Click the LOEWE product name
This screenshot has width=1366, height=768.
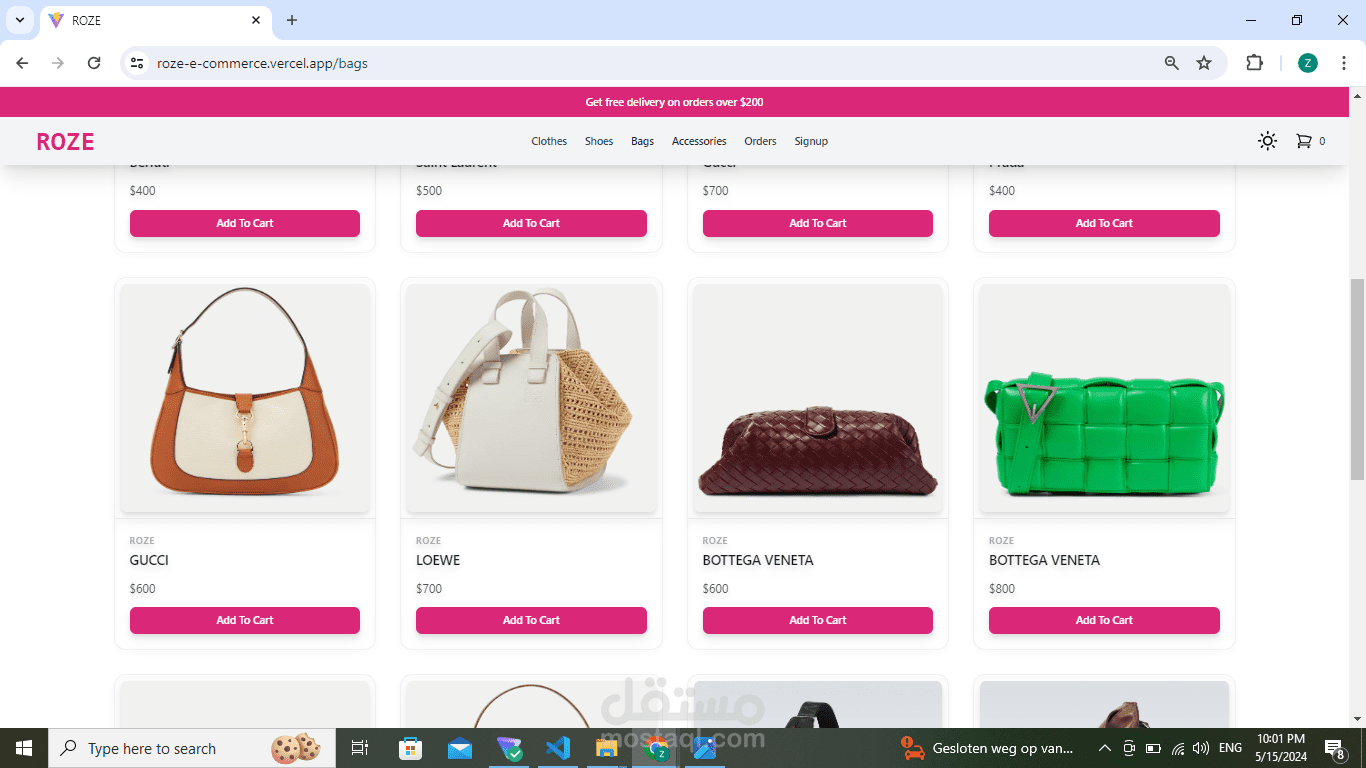(438, 560)
